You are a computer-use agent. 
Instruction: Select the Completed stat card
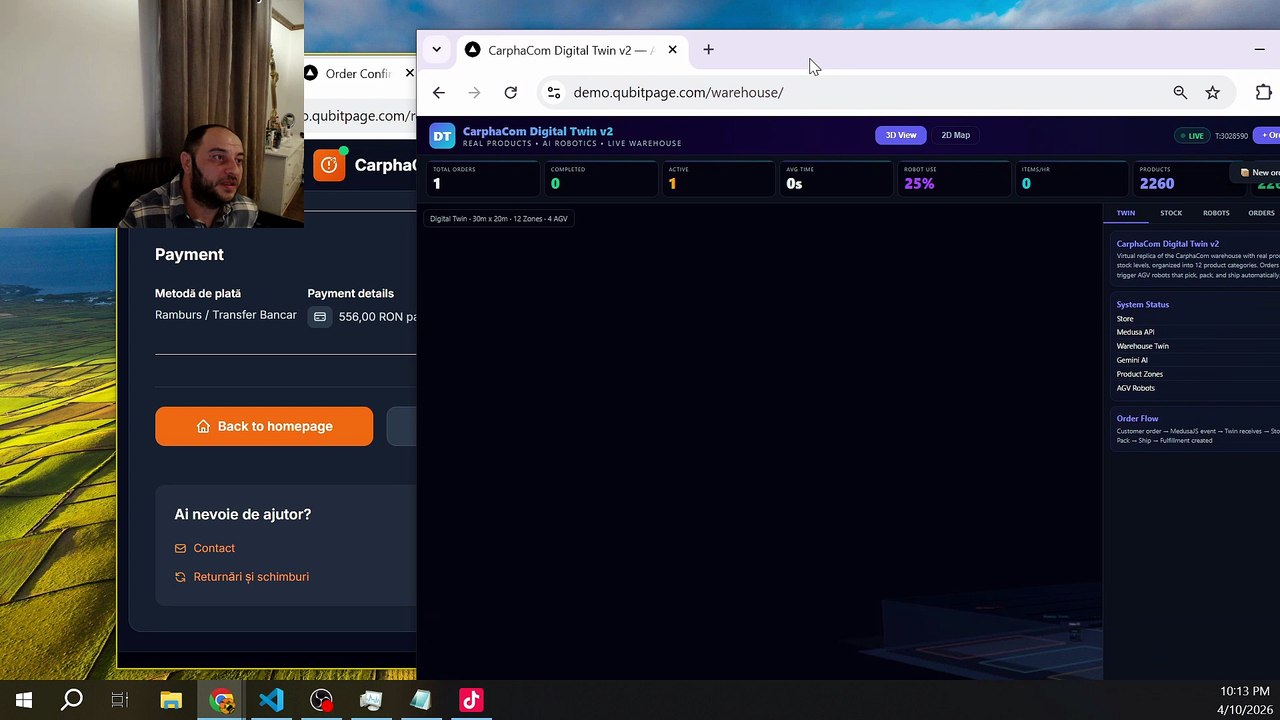point(601,179)
